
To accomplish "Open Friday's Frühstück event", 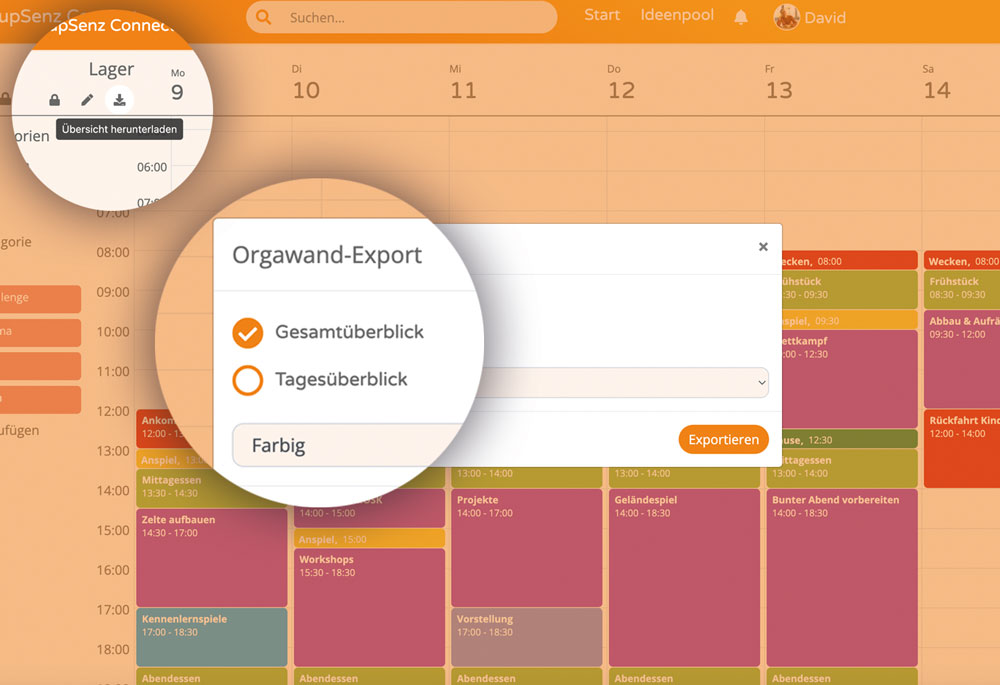I will pyautogui.click(x=849, y=290).
